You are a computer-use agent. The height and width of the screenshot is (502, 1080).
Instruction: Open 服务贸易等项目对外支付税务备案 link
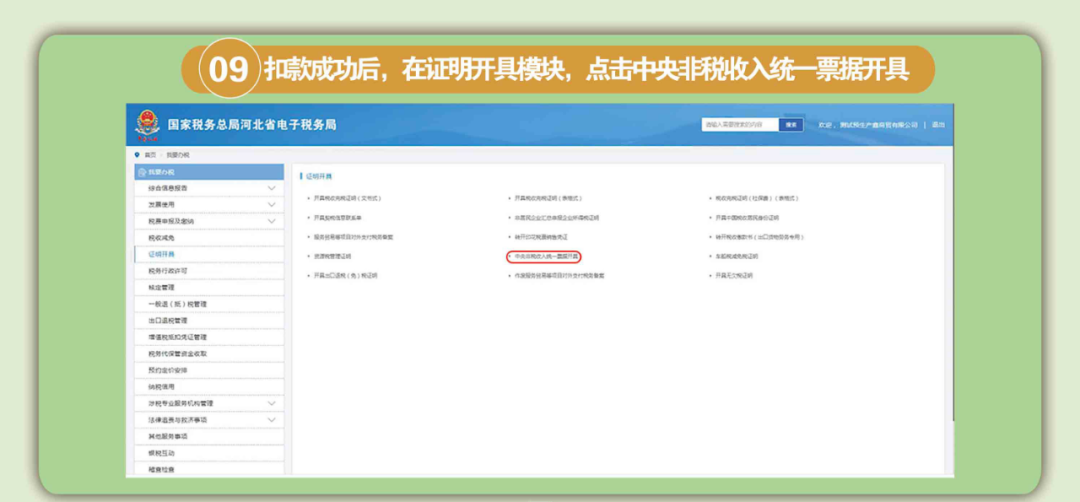353,237
